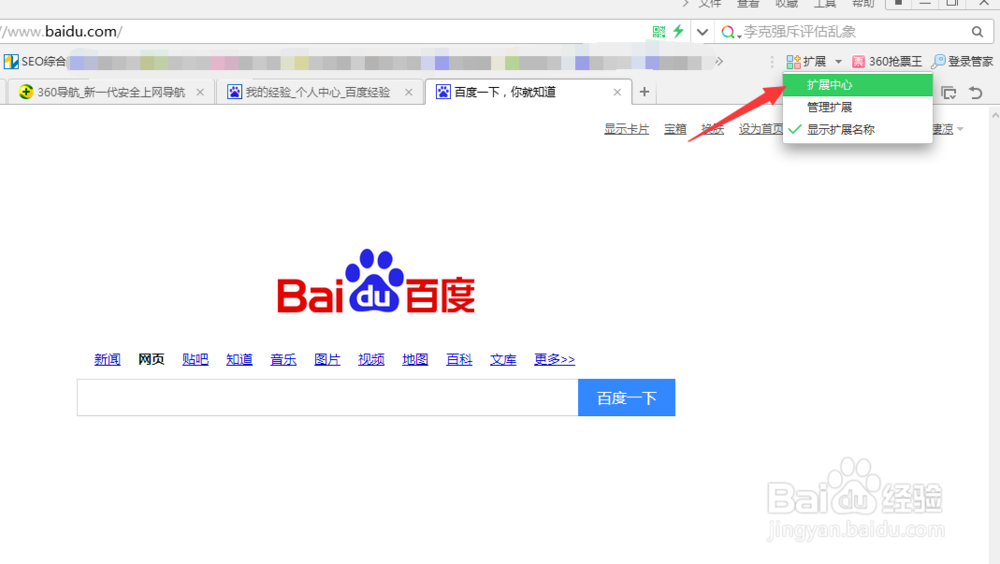The width and height of the screenshot is (1000, 564).
Task: Show more bookmarks via double chevron
Action: [x=719, y=61]
